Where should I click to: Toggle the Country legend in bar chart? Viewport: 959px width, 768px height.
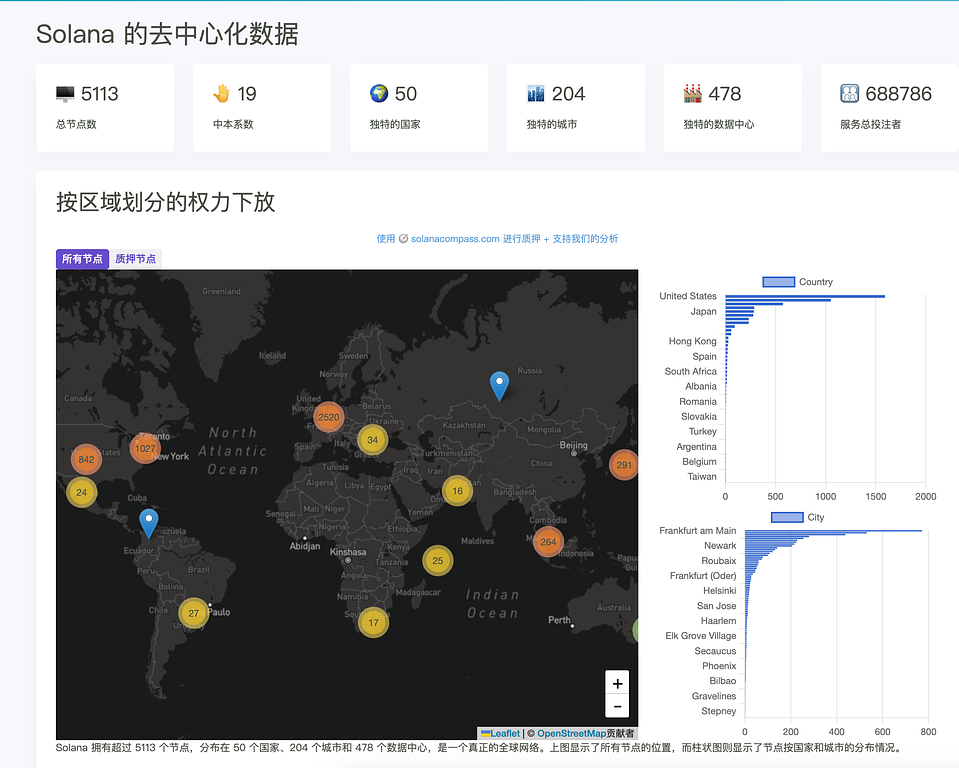pos(779,282)
